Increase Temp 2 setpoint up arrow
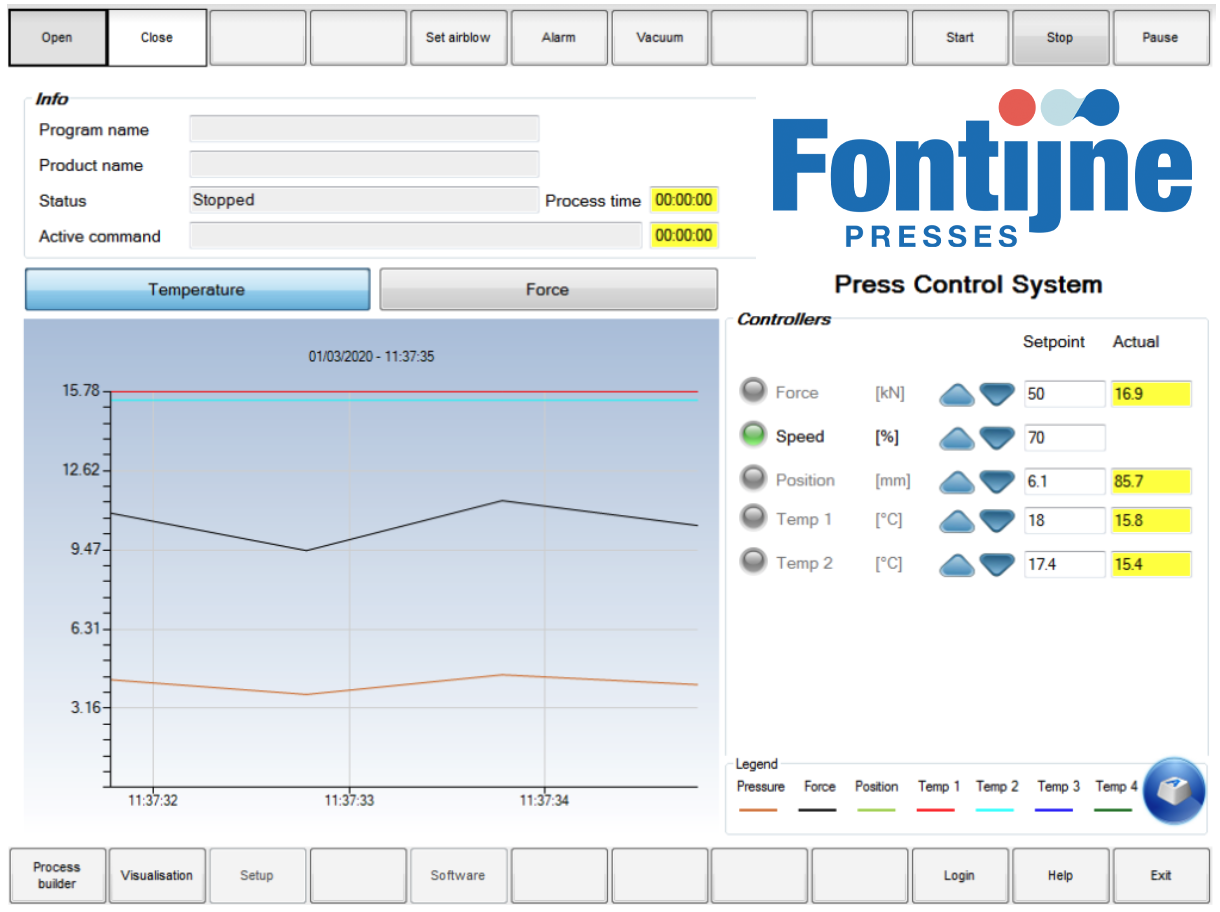This screenshot has width=1220, height=912. (957, 565)
